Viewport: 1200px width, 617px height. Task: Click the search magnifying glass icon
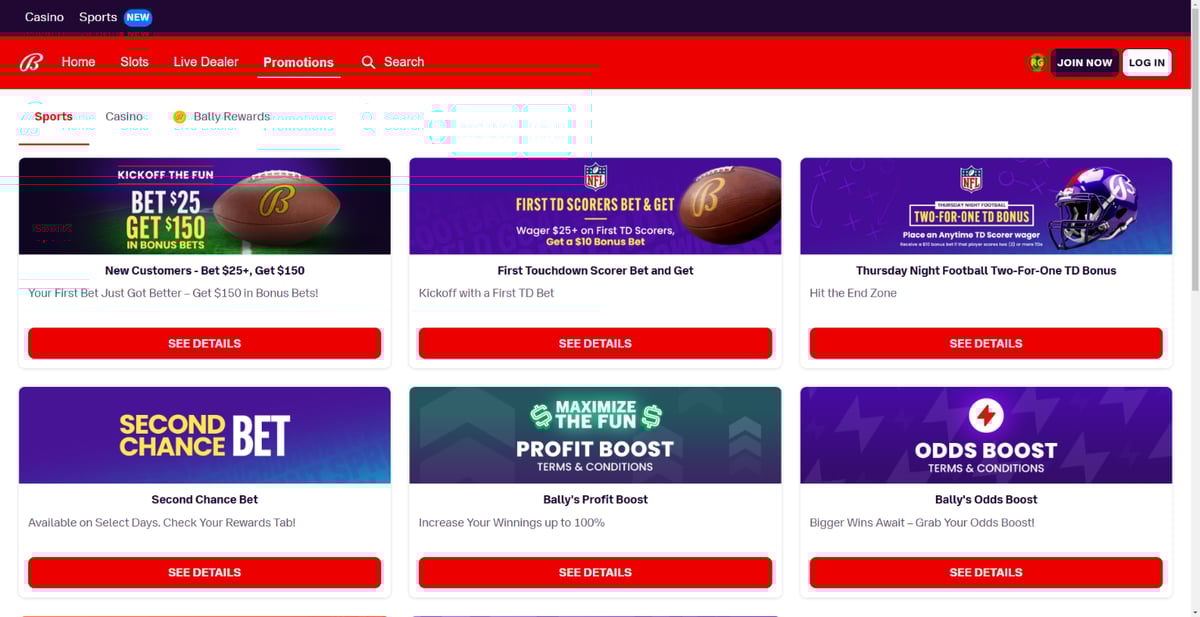(x=368, y=62)
